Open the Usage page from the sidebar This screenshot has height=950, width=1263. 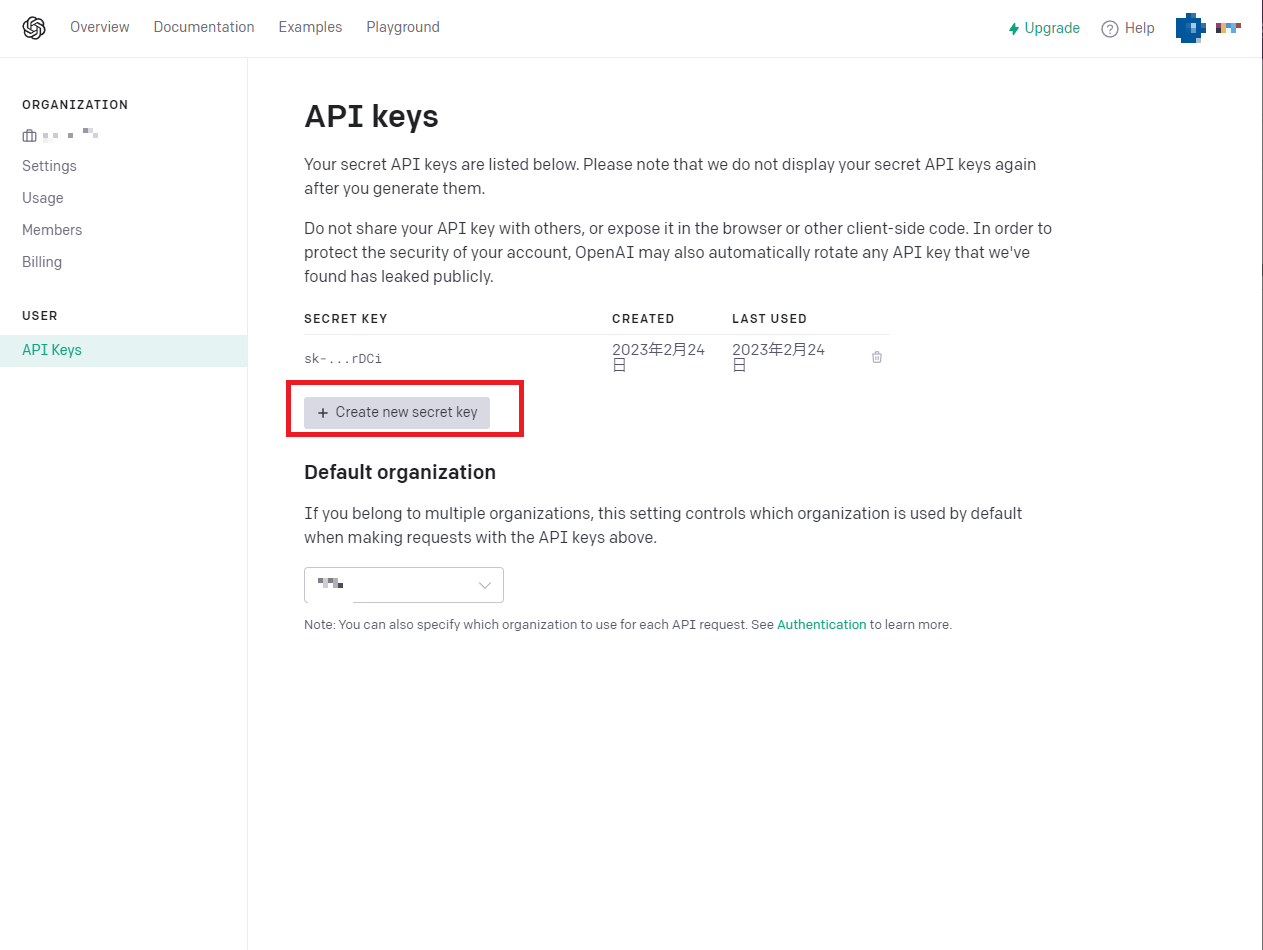tap(42, 197)
